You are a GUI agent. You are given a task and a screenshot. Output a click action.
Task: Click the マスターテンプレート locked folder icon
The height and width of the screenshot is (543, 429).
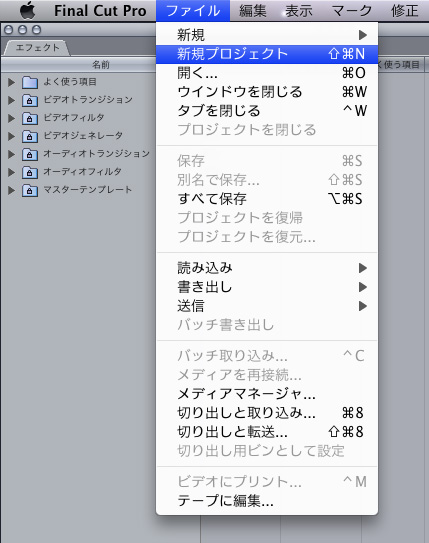pos(30,190)
